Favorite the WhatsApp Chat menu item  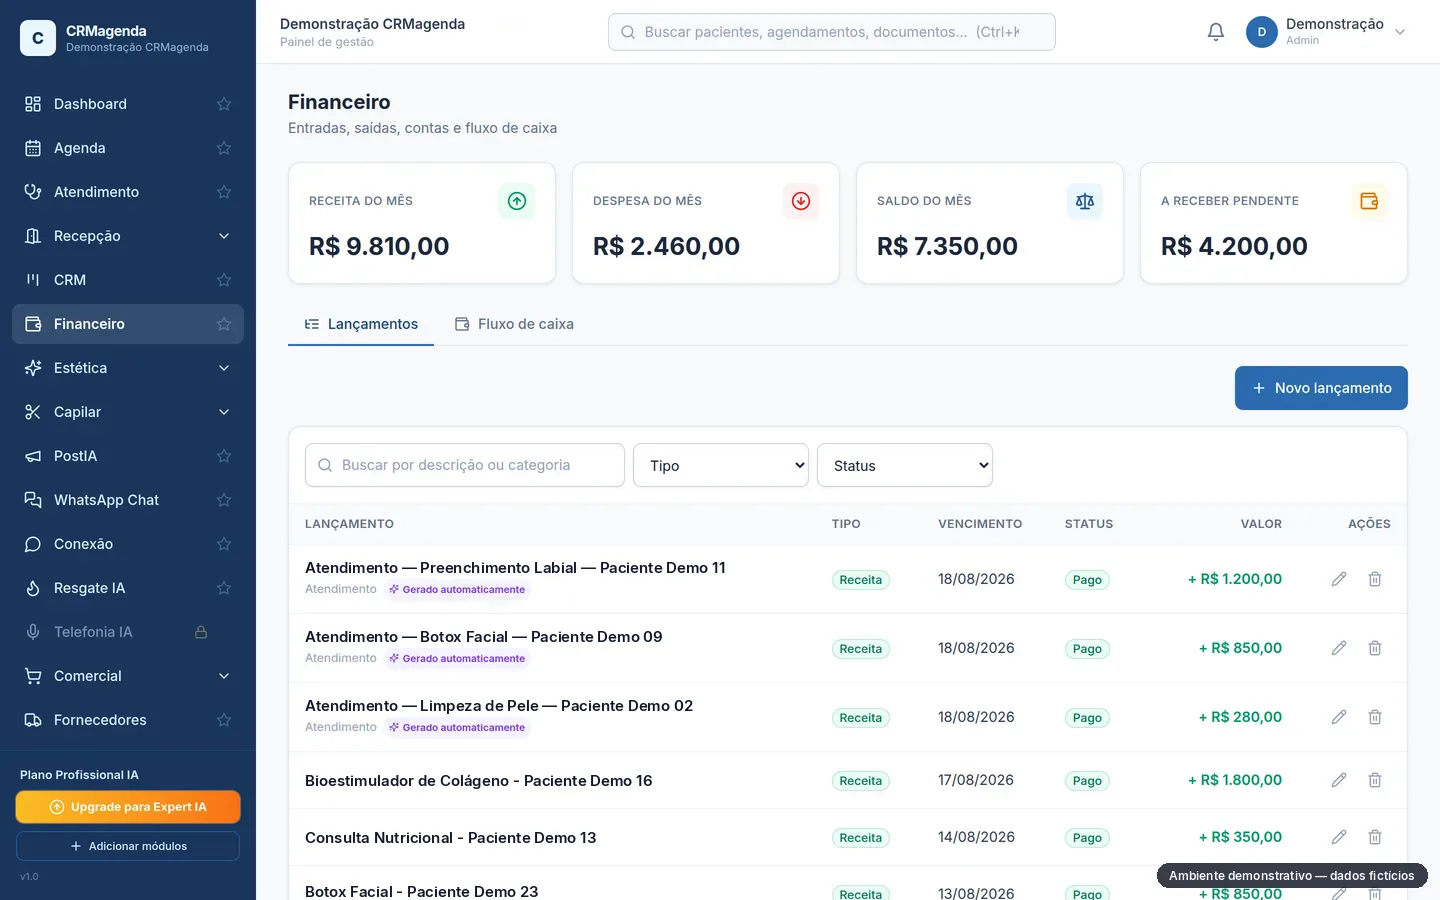[224, 500]
